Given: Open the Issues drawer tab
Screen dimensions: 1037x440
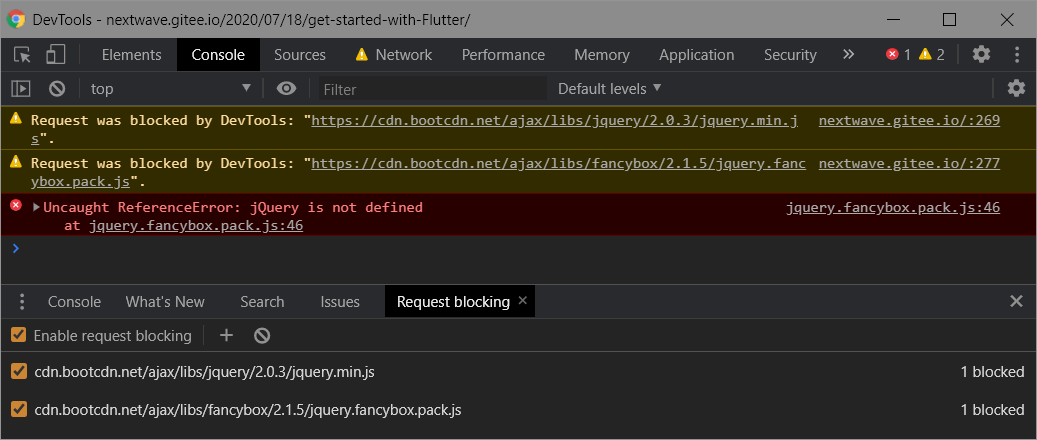Looking at the screenshot, I should 340,302.
